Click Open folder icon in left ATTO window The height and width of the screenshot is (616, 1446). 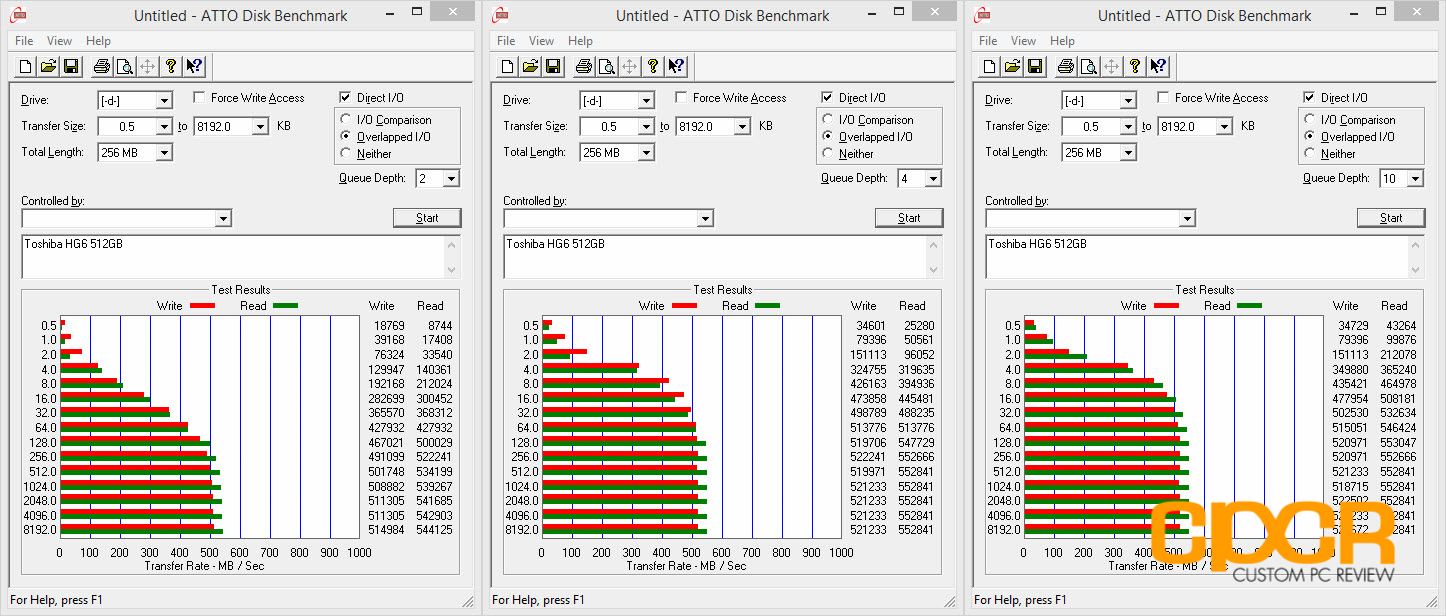(49, 66)
